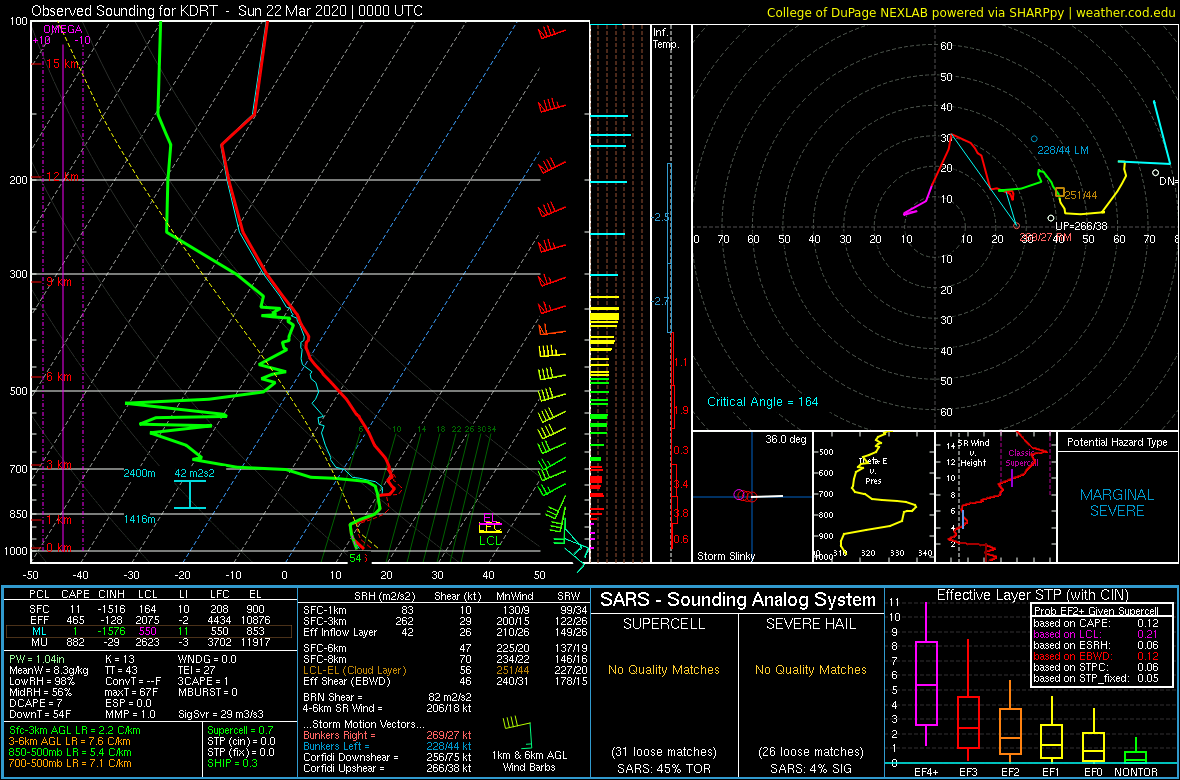Image resolution: width=1180 pixels, height=780 pixels.
Task: Click the BRN Shear = 82 m2/s2 value
Action: (387, 697)
